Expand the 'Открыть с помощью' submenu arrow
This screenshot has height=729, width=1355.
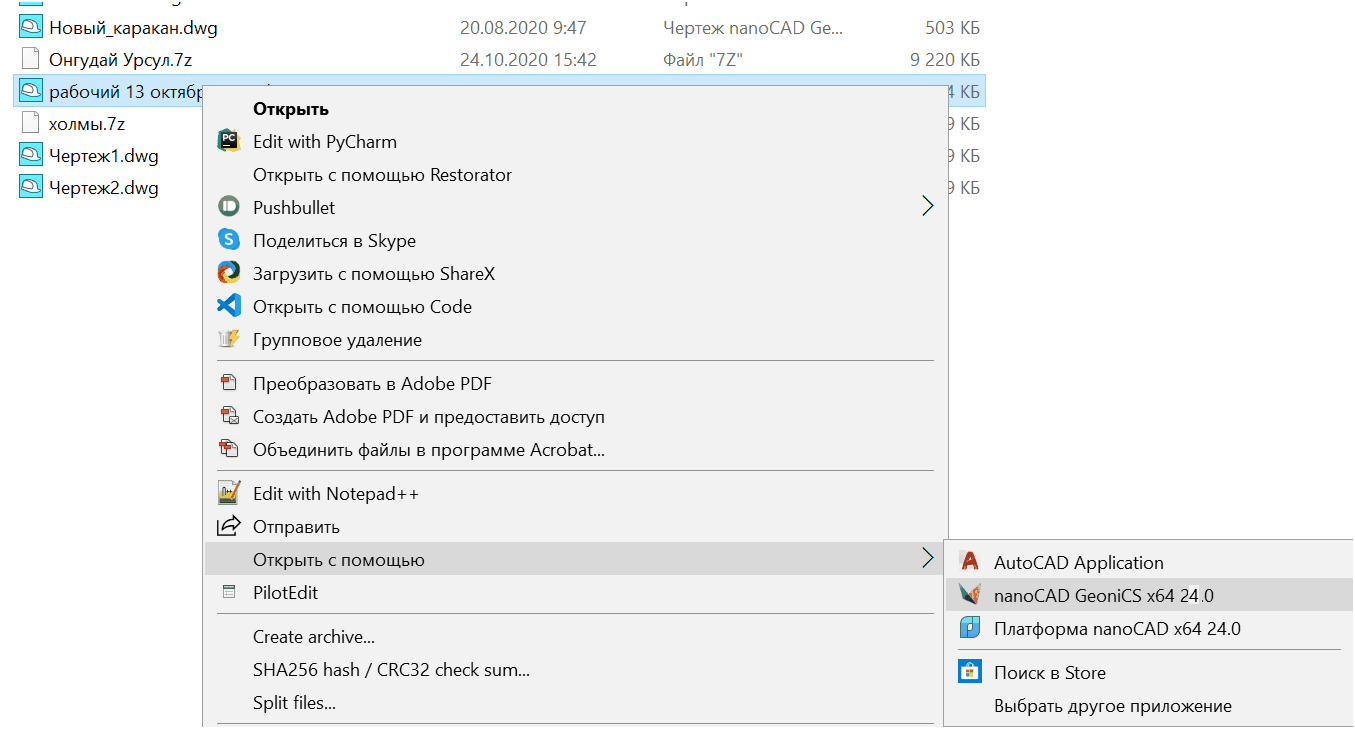926,560
